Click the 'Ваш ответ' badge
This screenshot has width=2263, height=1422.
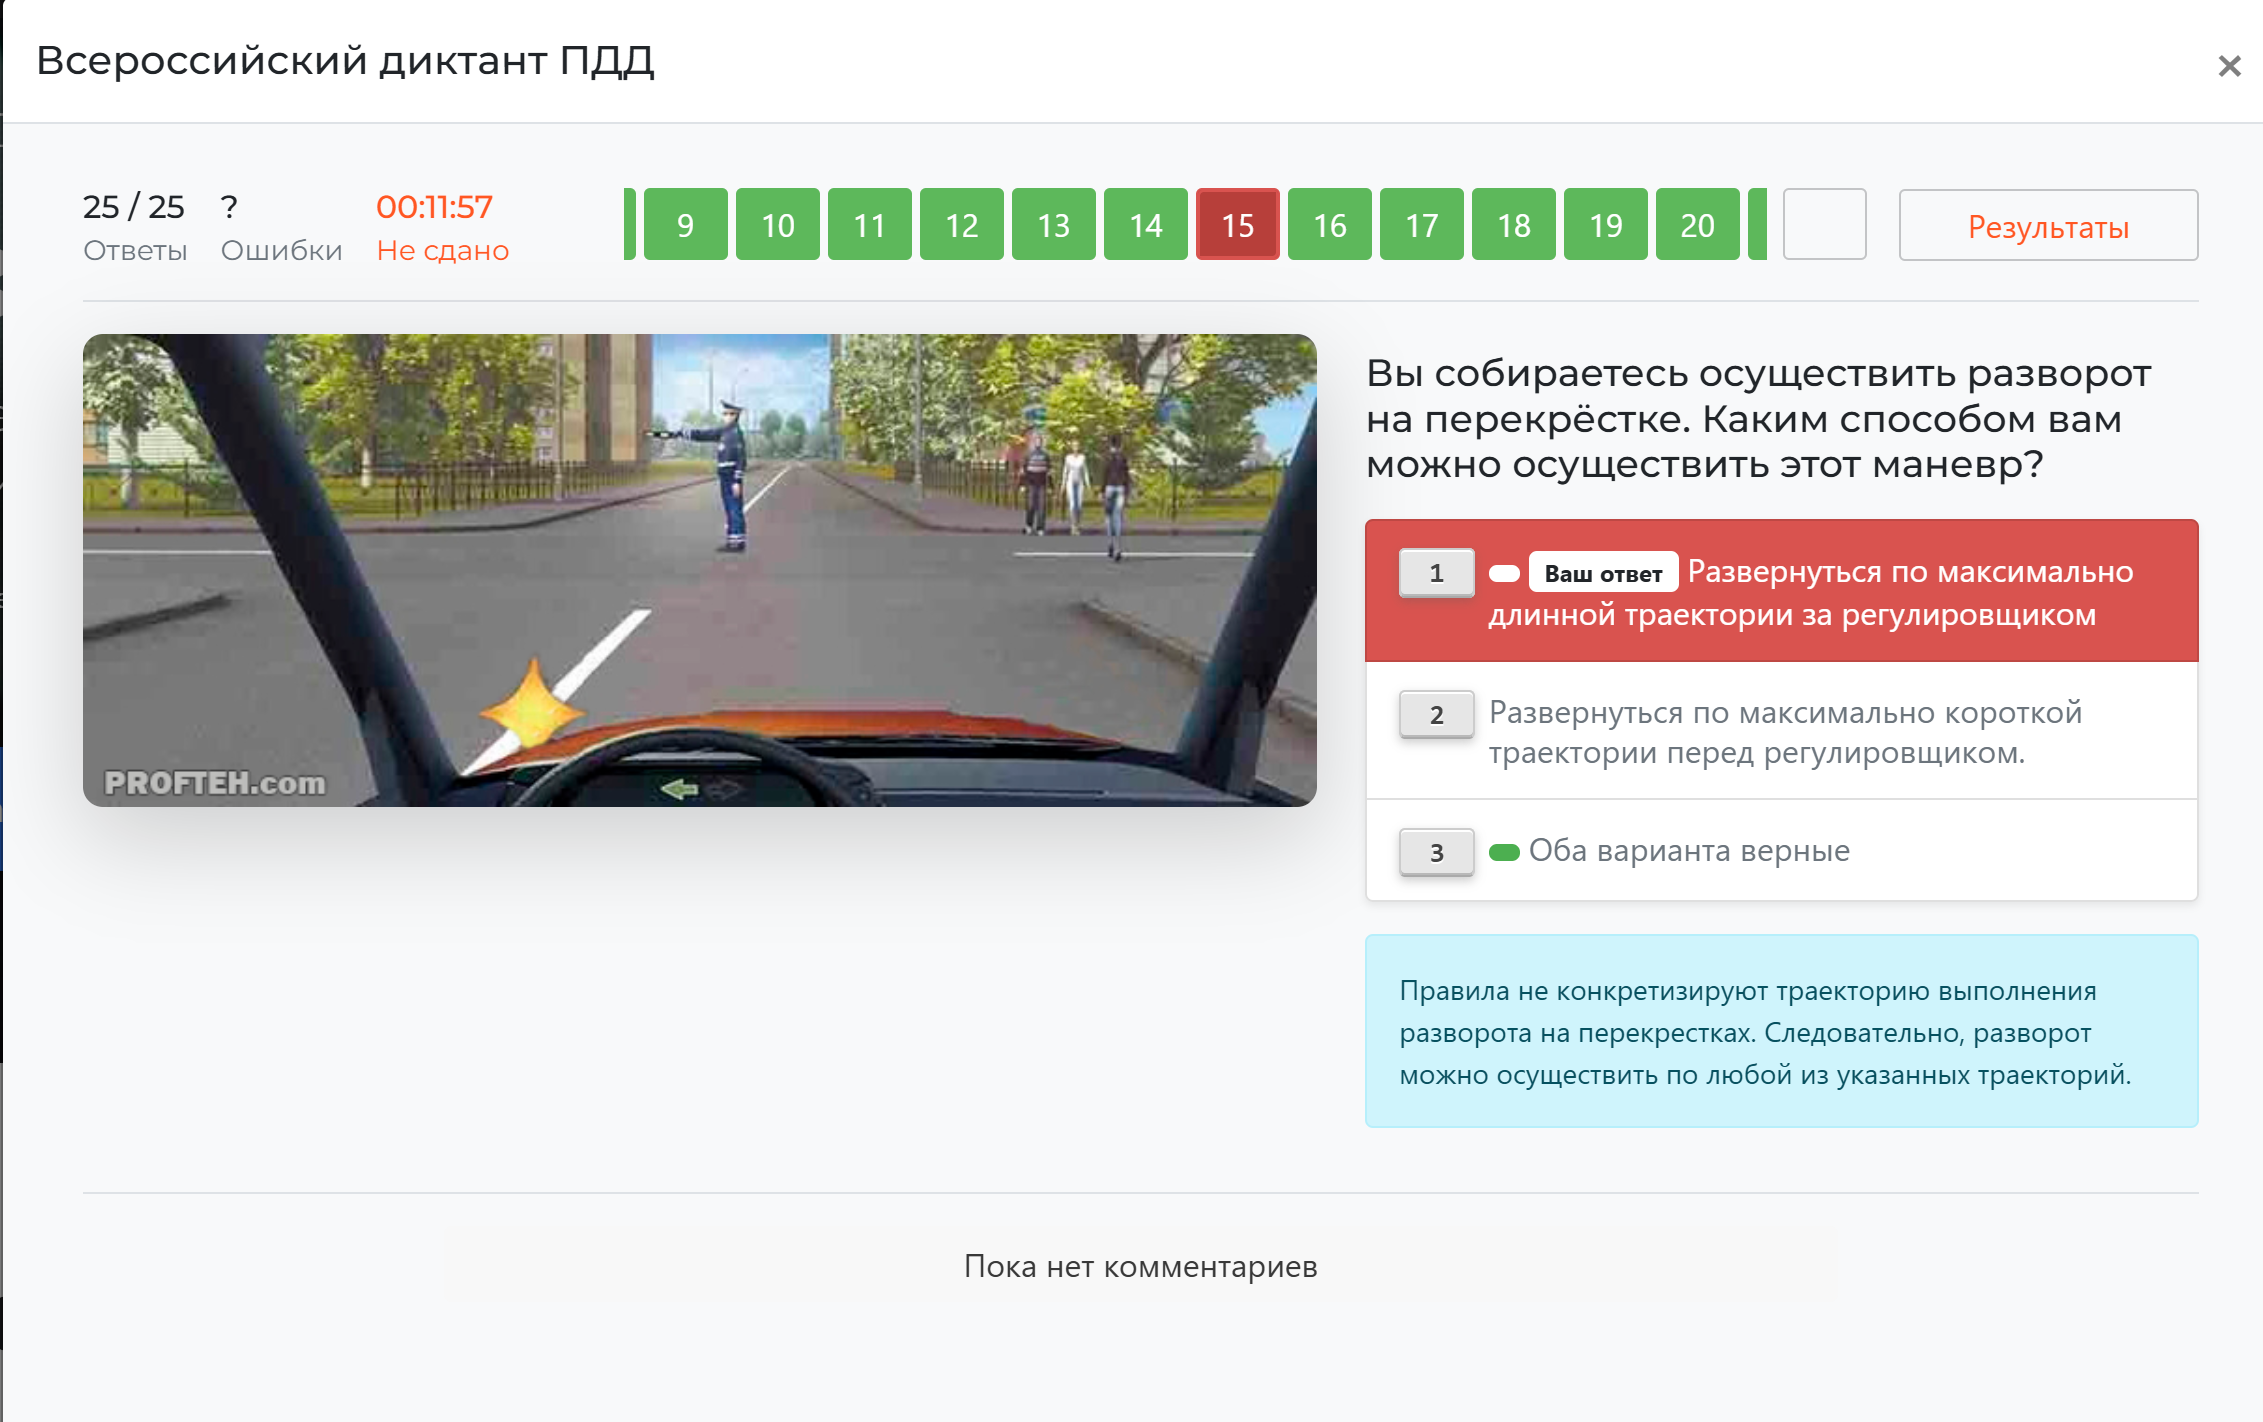click(x=1603, y=573)
